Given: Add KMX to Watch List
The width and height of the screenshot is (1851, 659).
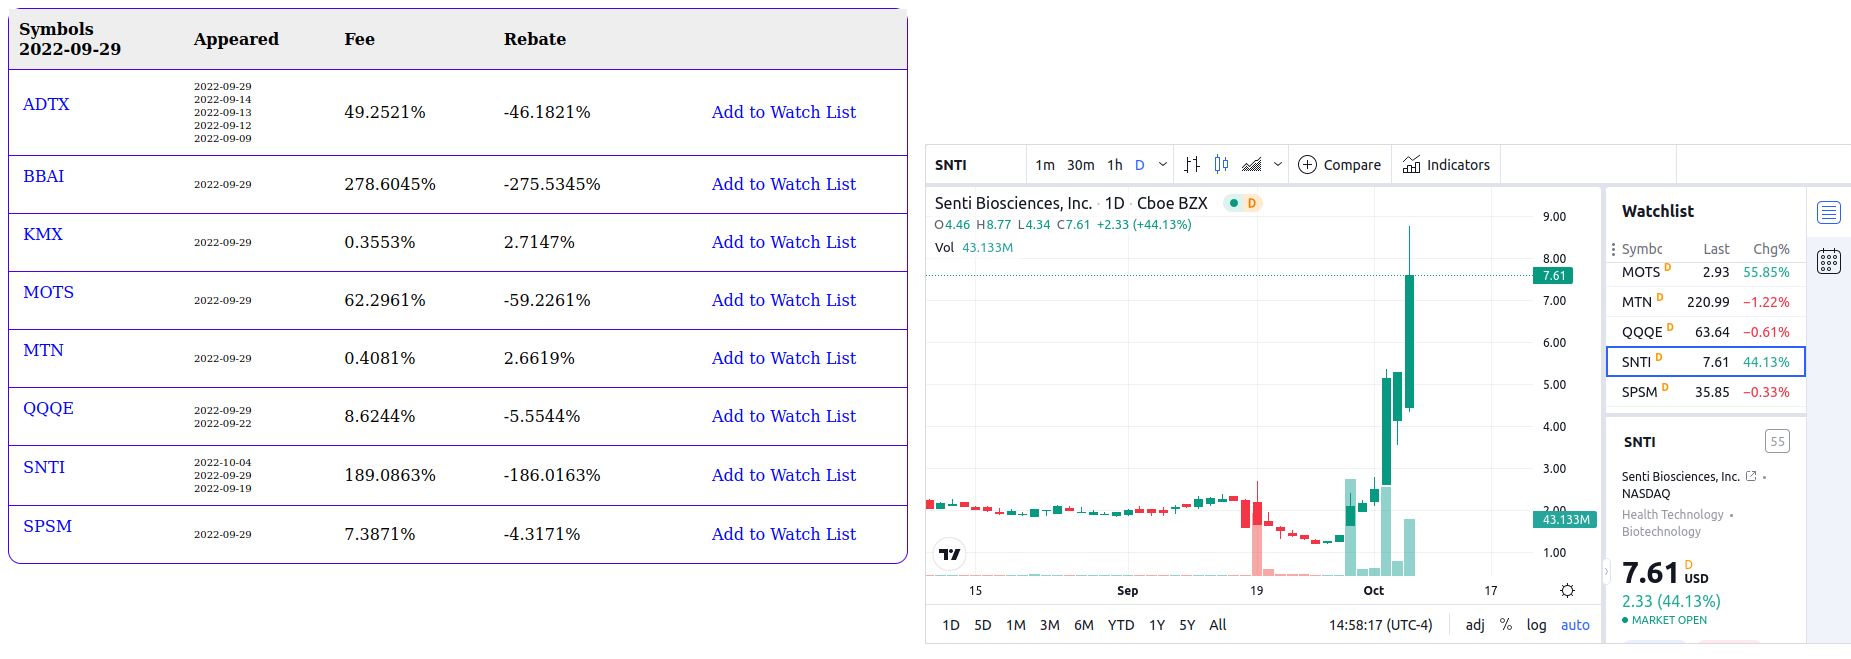Looking at the screenshot, I should (x=784, y=242).
